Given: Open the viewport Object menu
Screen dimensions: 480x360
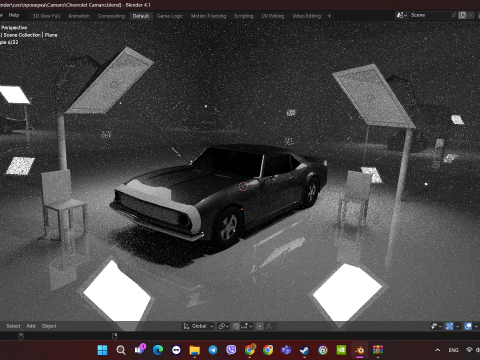Looking at the screenshot, I should 49,326.
